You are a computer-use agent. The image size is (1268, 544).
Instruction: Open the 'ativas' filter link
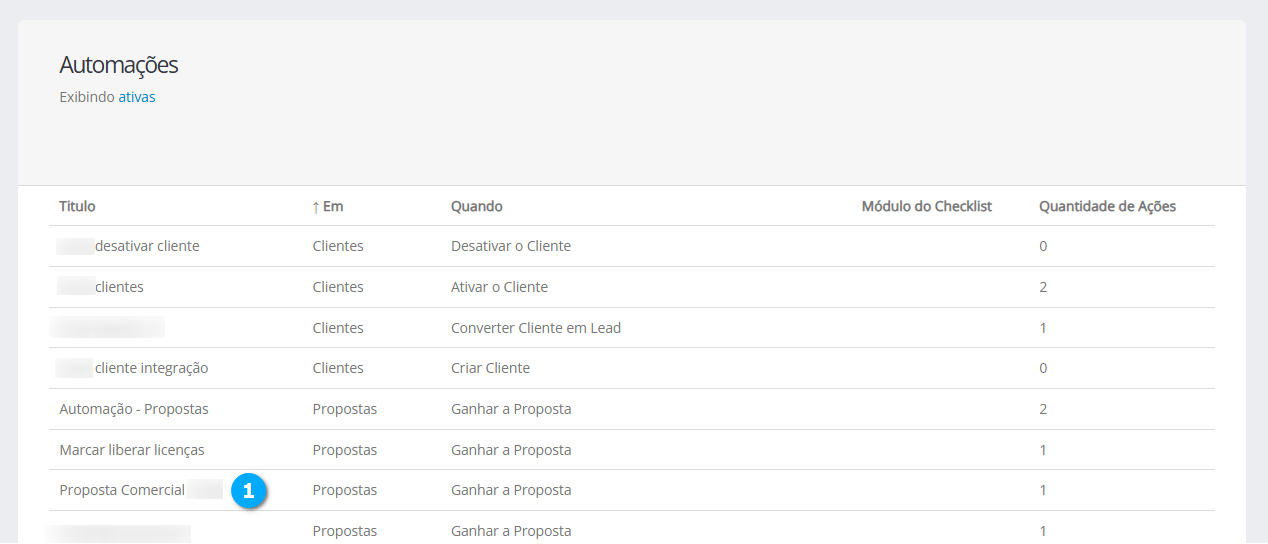[x=137, y=97]
